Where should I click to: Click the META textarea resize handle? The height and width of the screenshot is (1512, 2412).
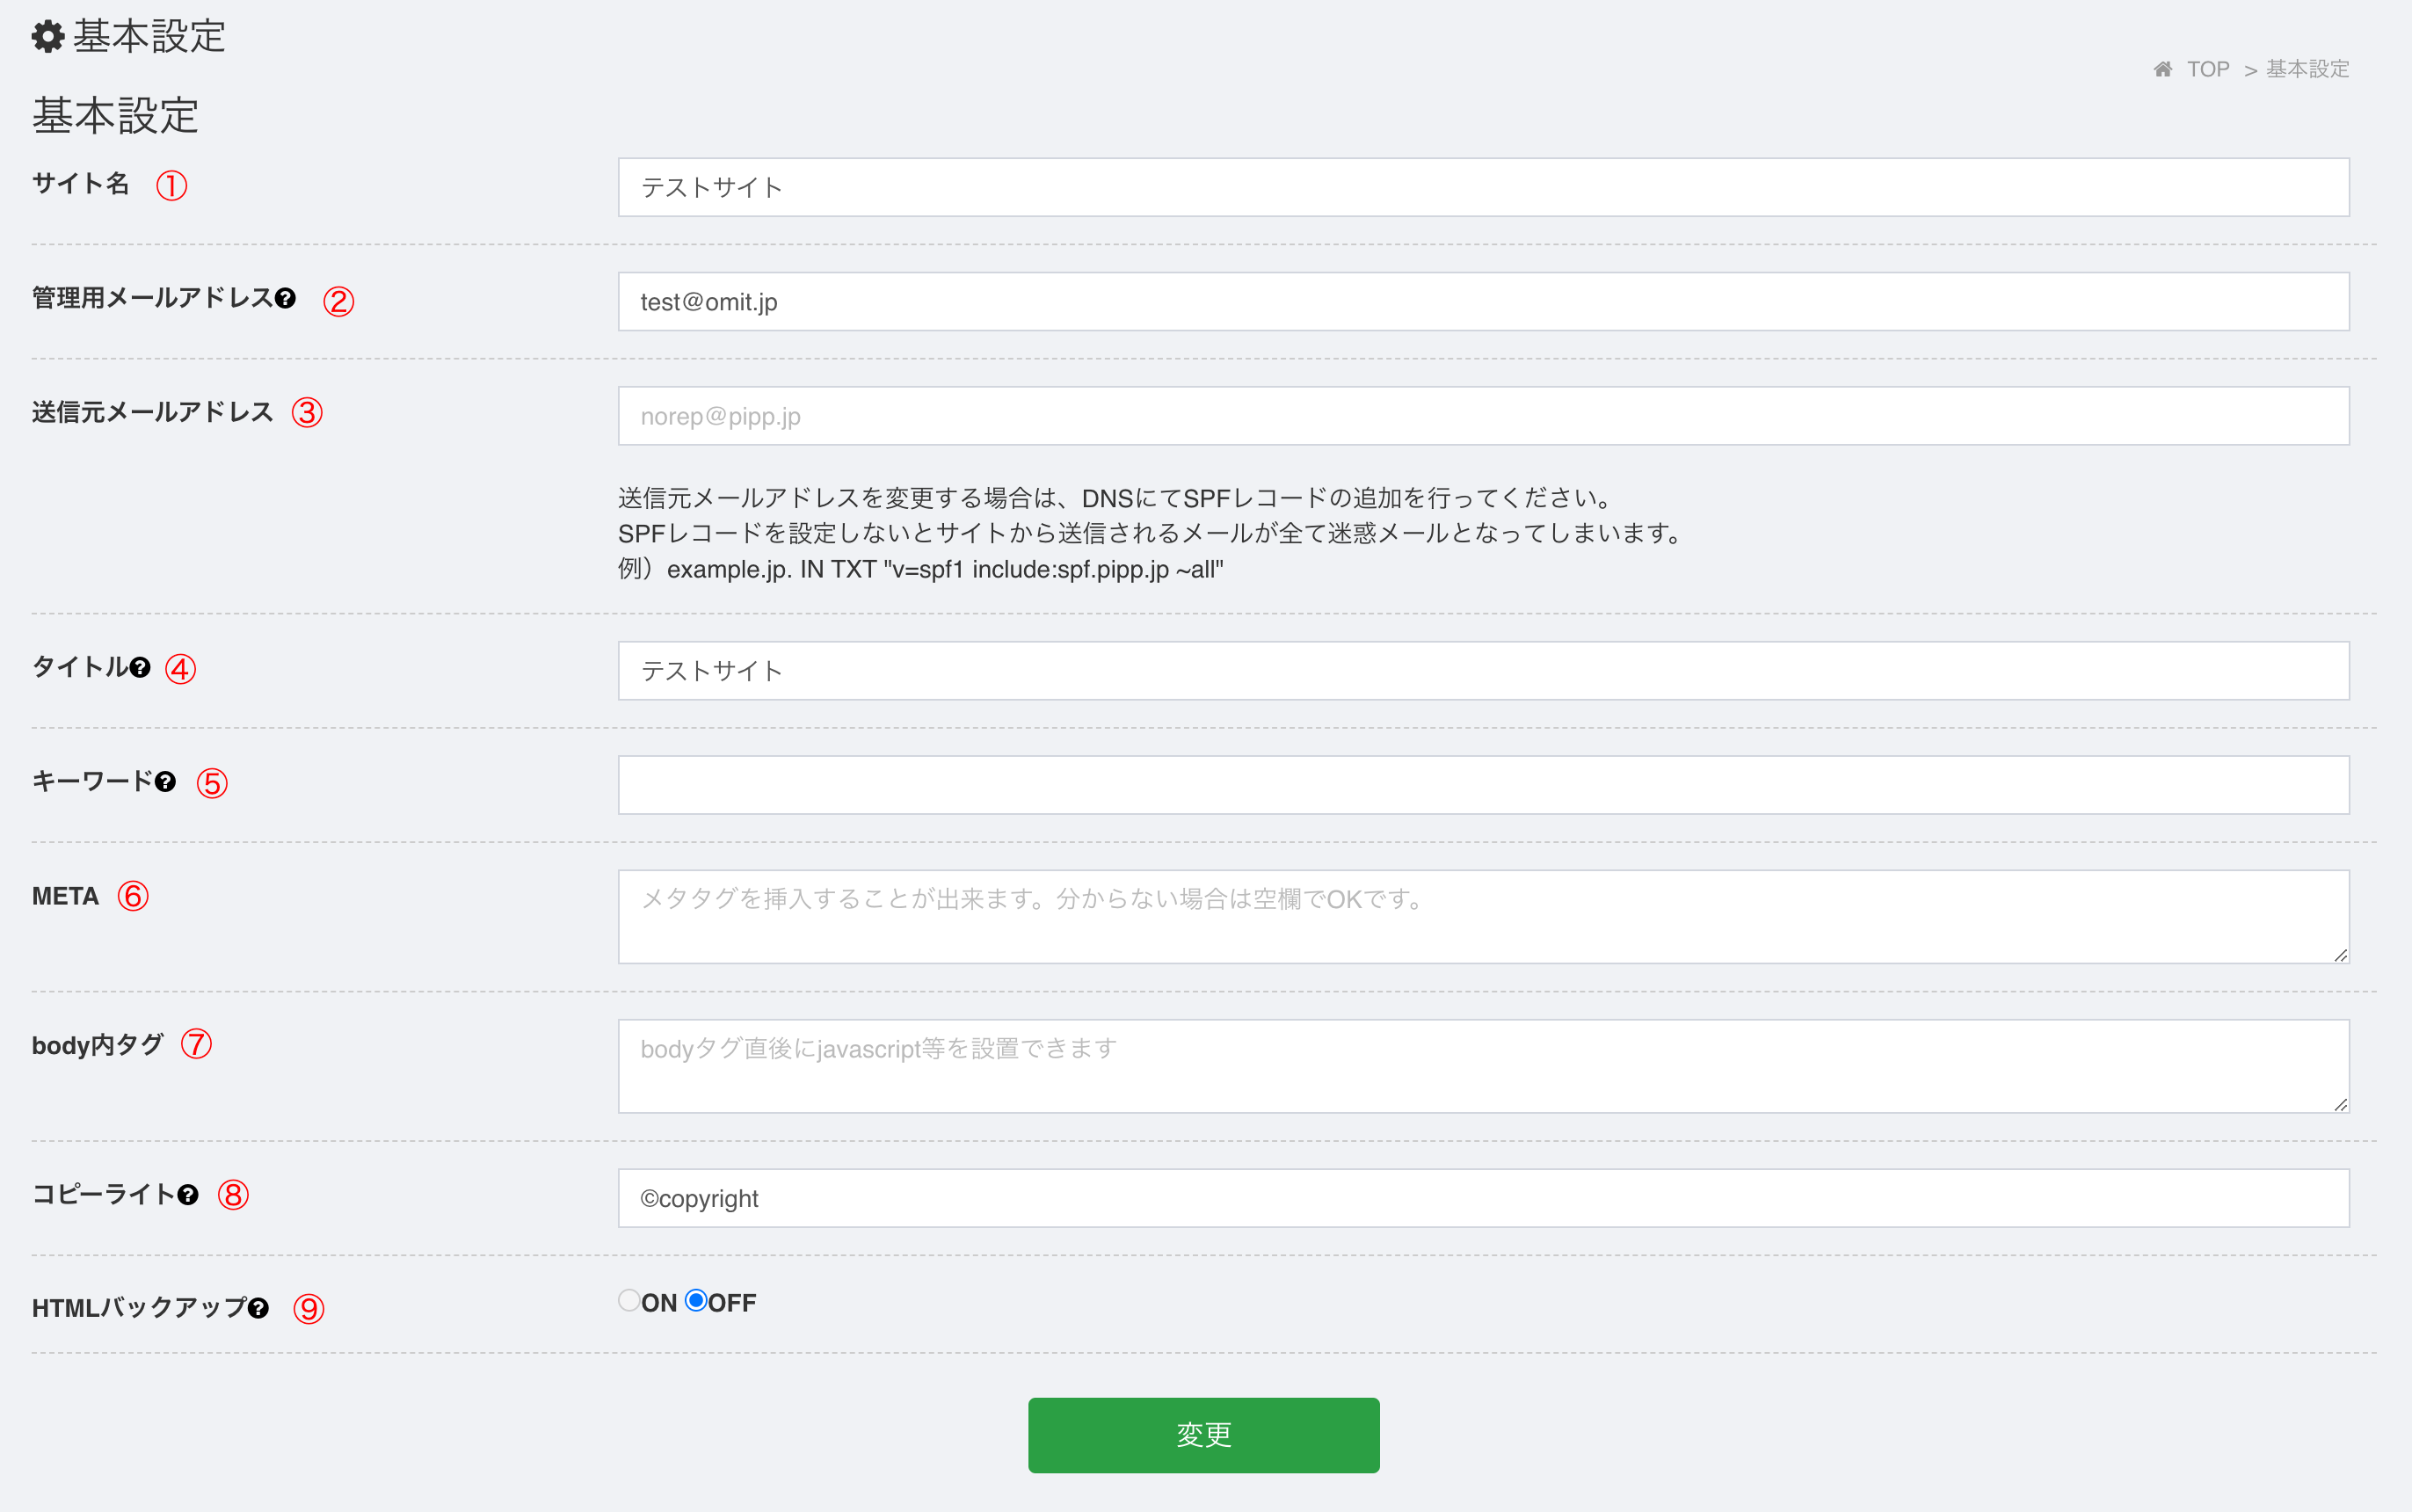2340,955
